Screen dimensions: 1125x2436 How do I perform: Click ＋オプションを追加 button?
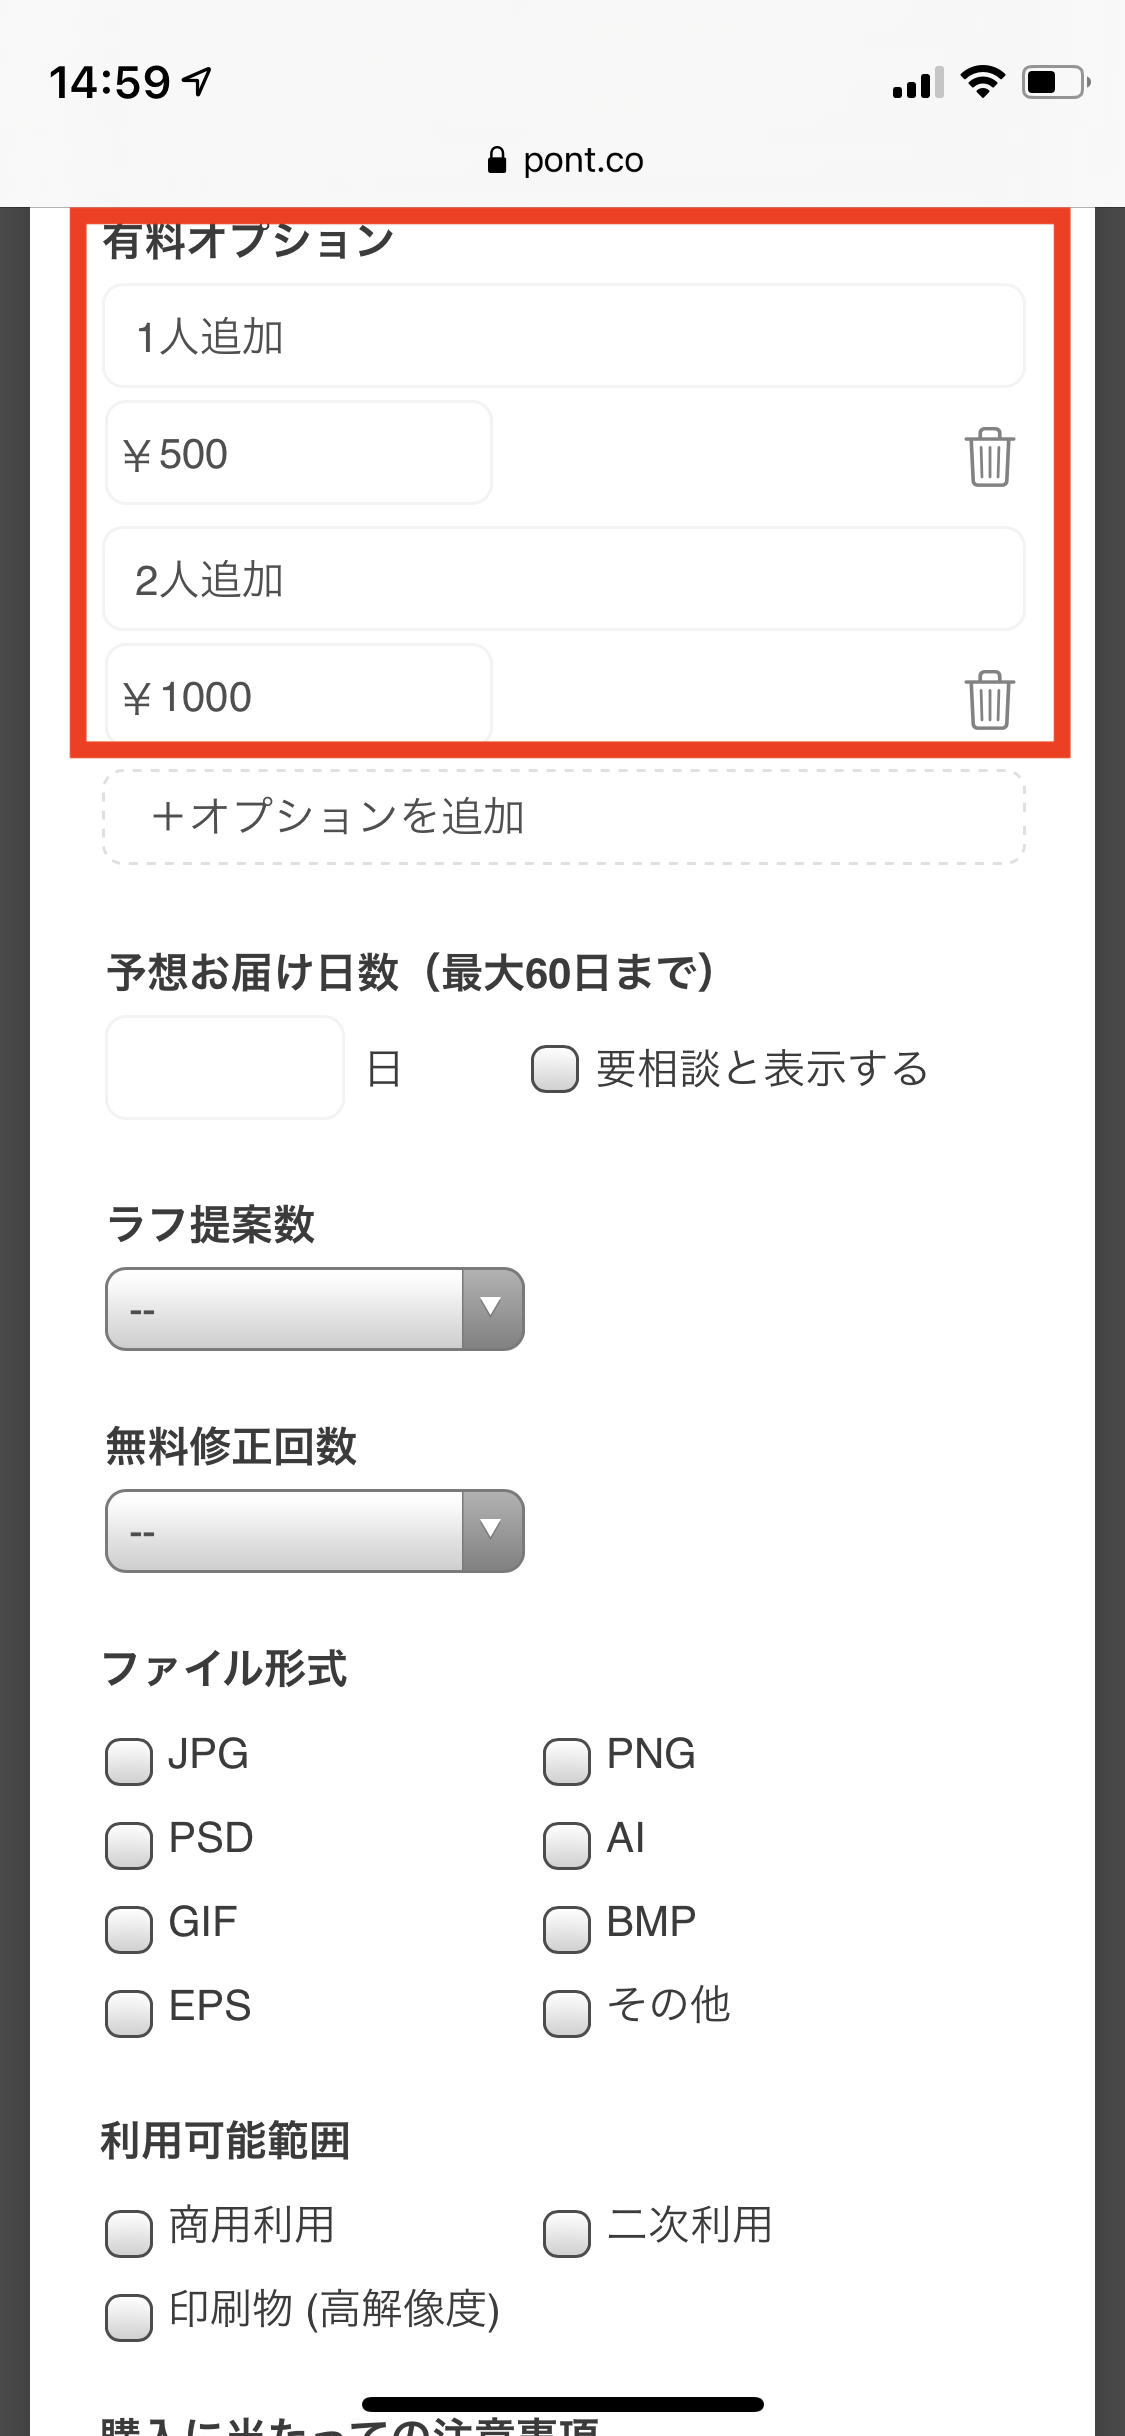tap(564, 817)
